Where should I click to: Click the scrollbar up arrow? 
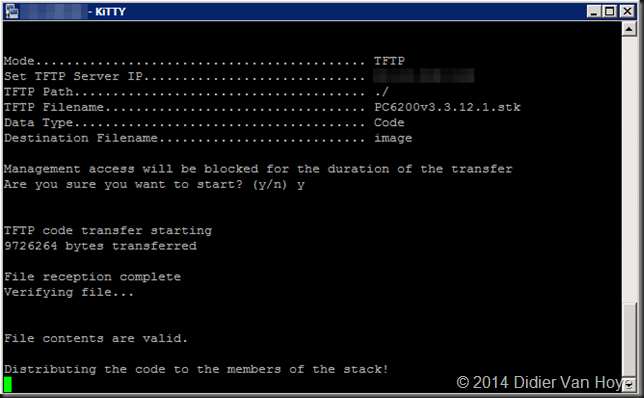click(x=629, y=30)
